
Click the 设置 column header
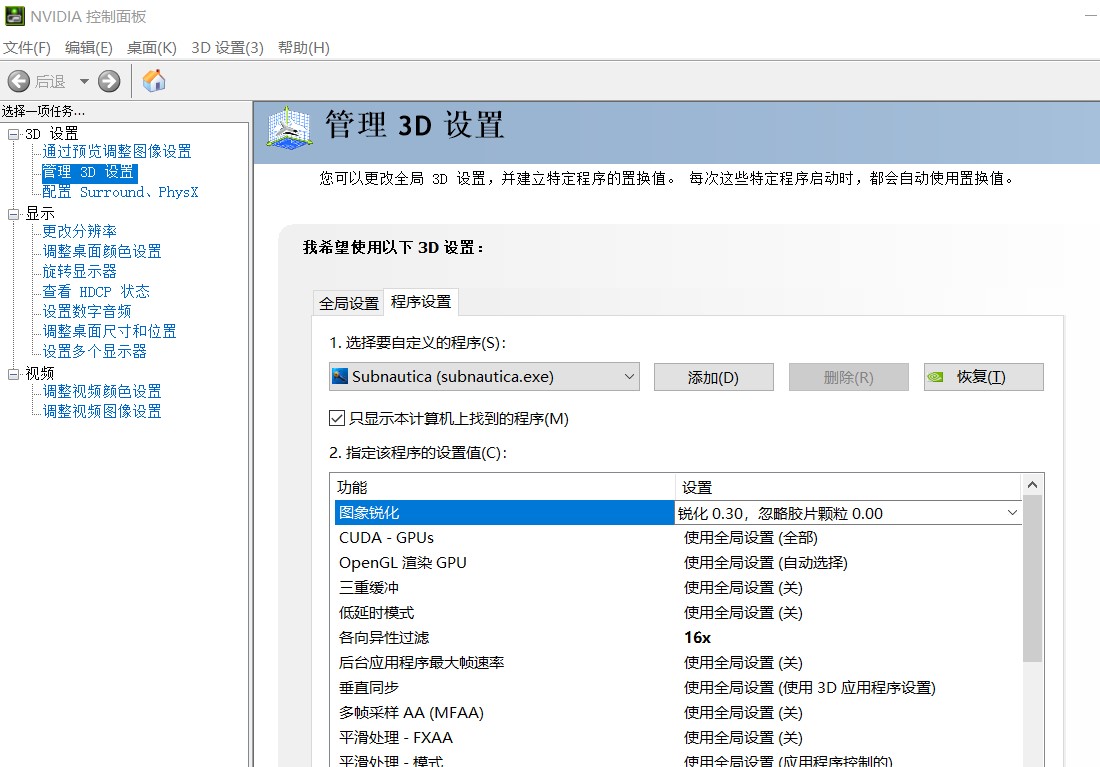848,487
